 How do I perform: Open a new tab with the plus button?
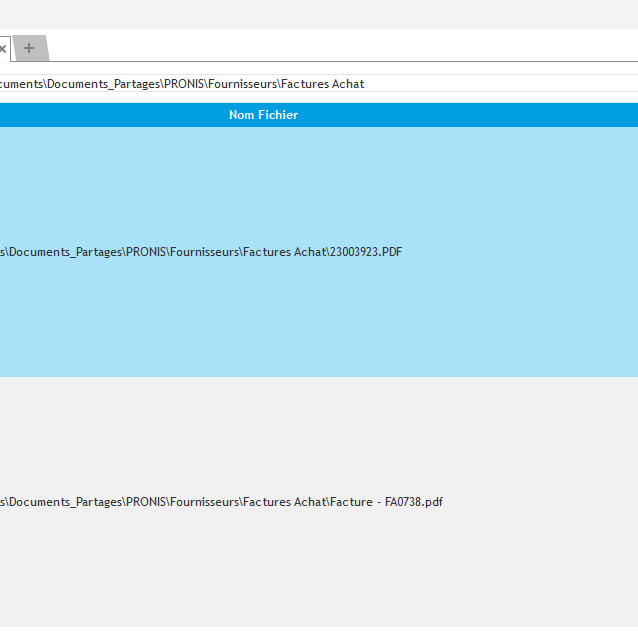pyautogui.click(x=29, y=48)
